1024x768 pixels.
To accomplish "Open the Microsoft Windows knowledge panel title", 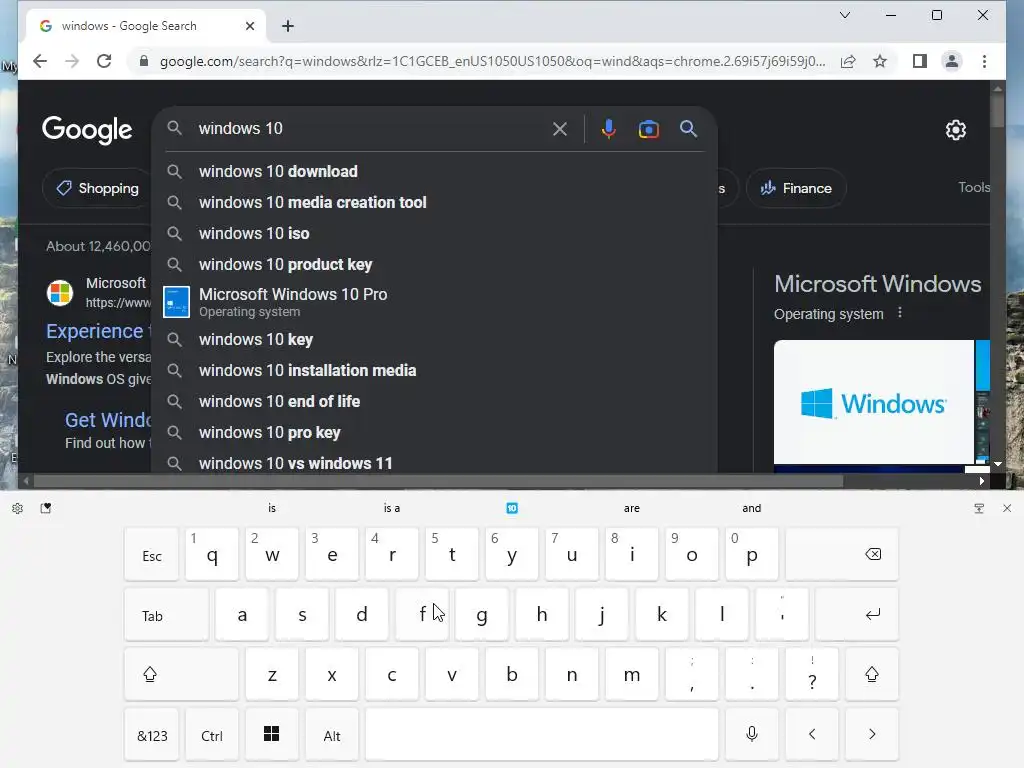I will [x=877, y=284].
